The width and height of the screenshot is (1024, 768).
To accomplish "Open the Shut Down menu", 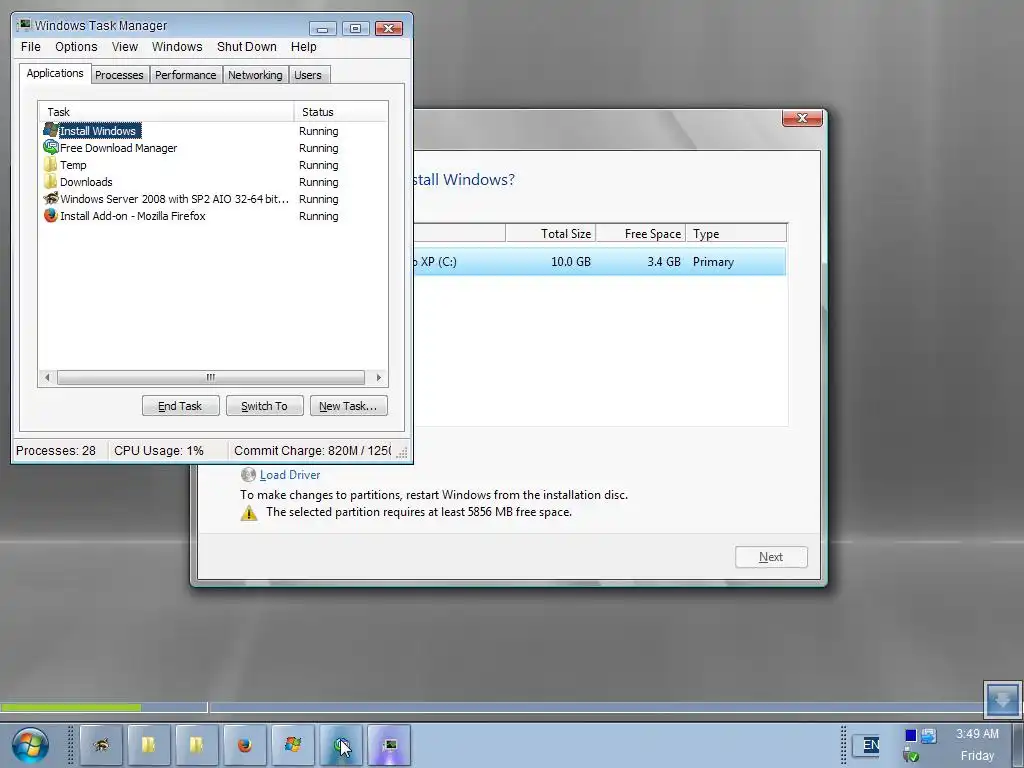I will (x=247, y=47).
